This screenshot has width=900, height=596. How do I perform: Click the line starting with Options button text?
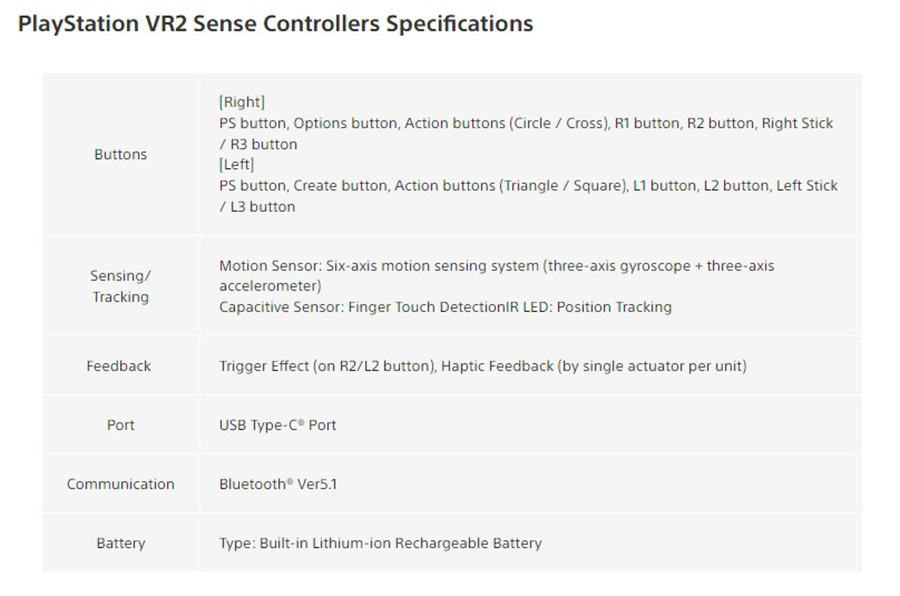526,123
